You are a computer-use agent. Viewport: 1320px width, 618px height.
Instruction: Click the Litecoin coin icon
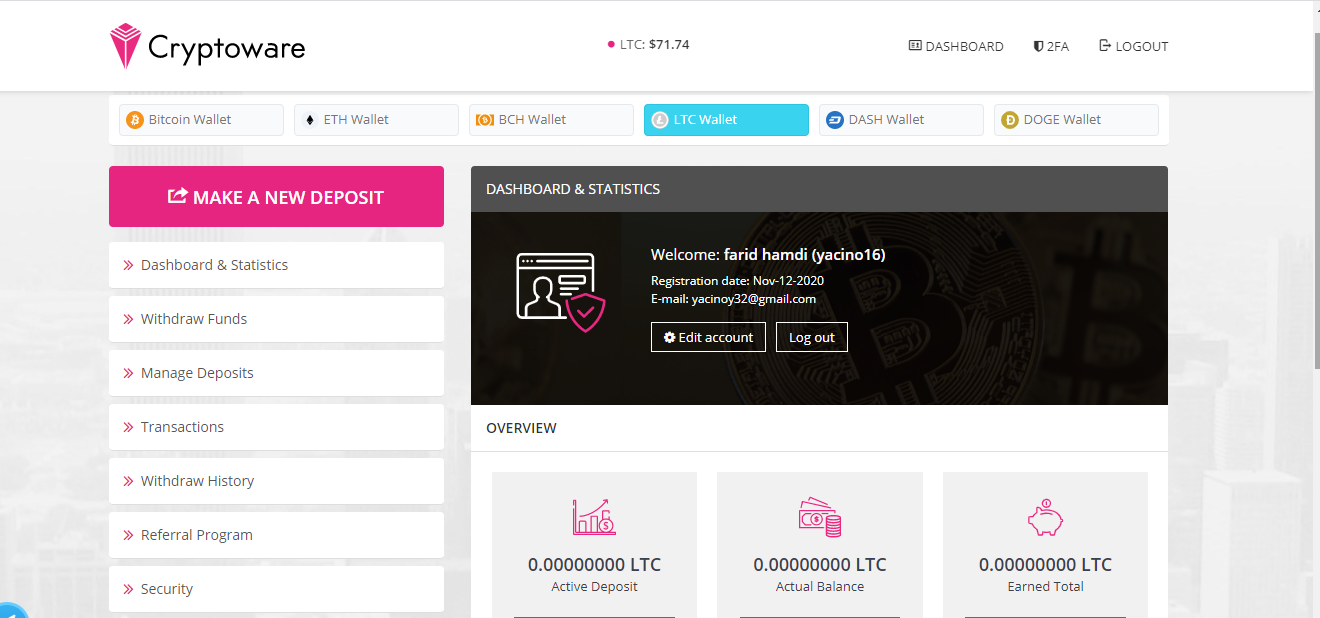[x=659, y=120]
